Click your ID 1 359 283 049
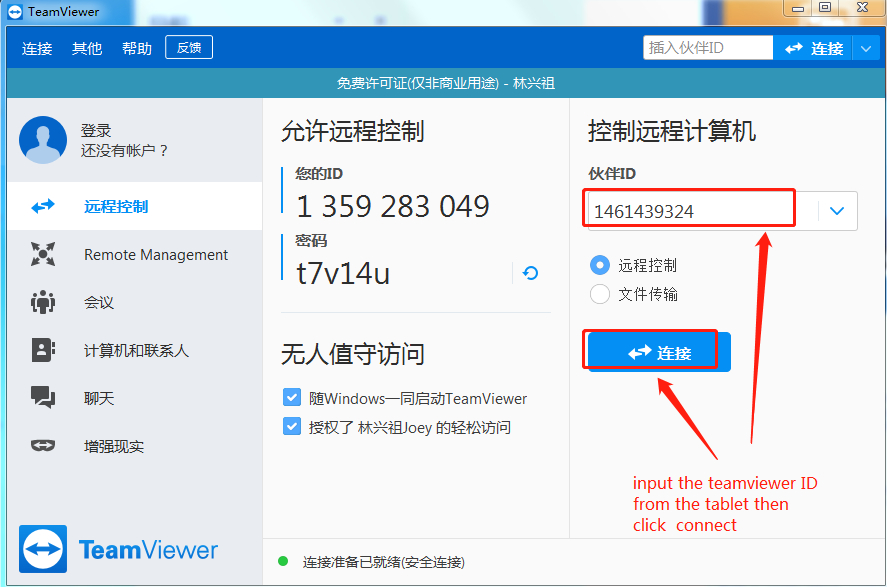The height and width of the screenshot is (587, 887). 393,206
